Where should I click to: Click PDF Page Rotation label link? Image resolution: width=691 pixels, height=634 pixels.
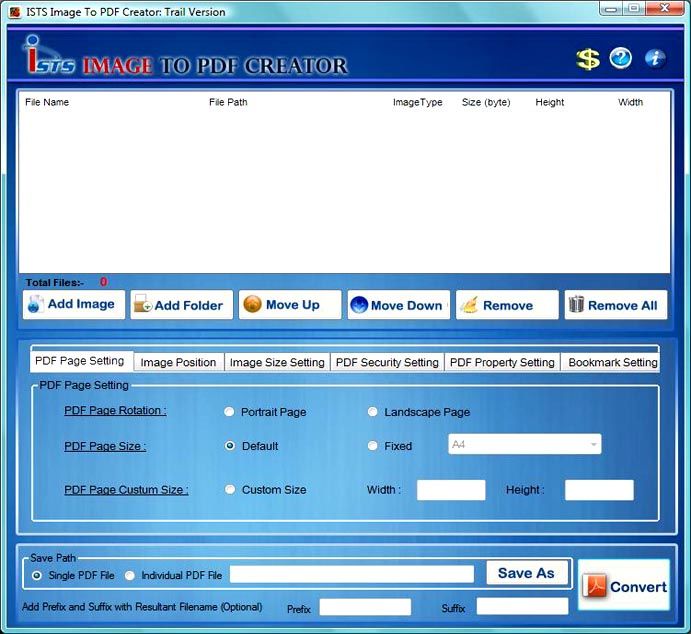[x=115, y=411]
